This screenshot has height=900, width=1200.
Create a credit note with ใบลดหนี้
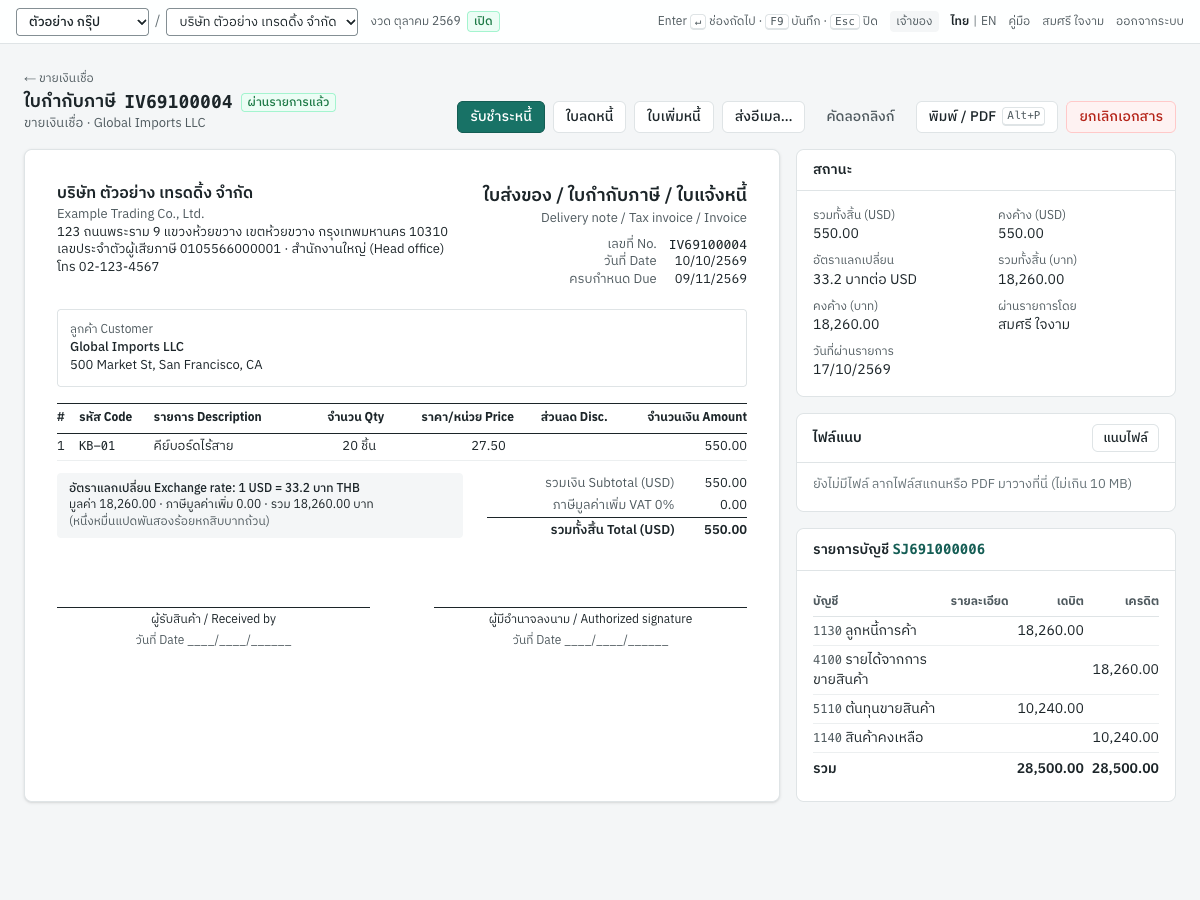589,117
